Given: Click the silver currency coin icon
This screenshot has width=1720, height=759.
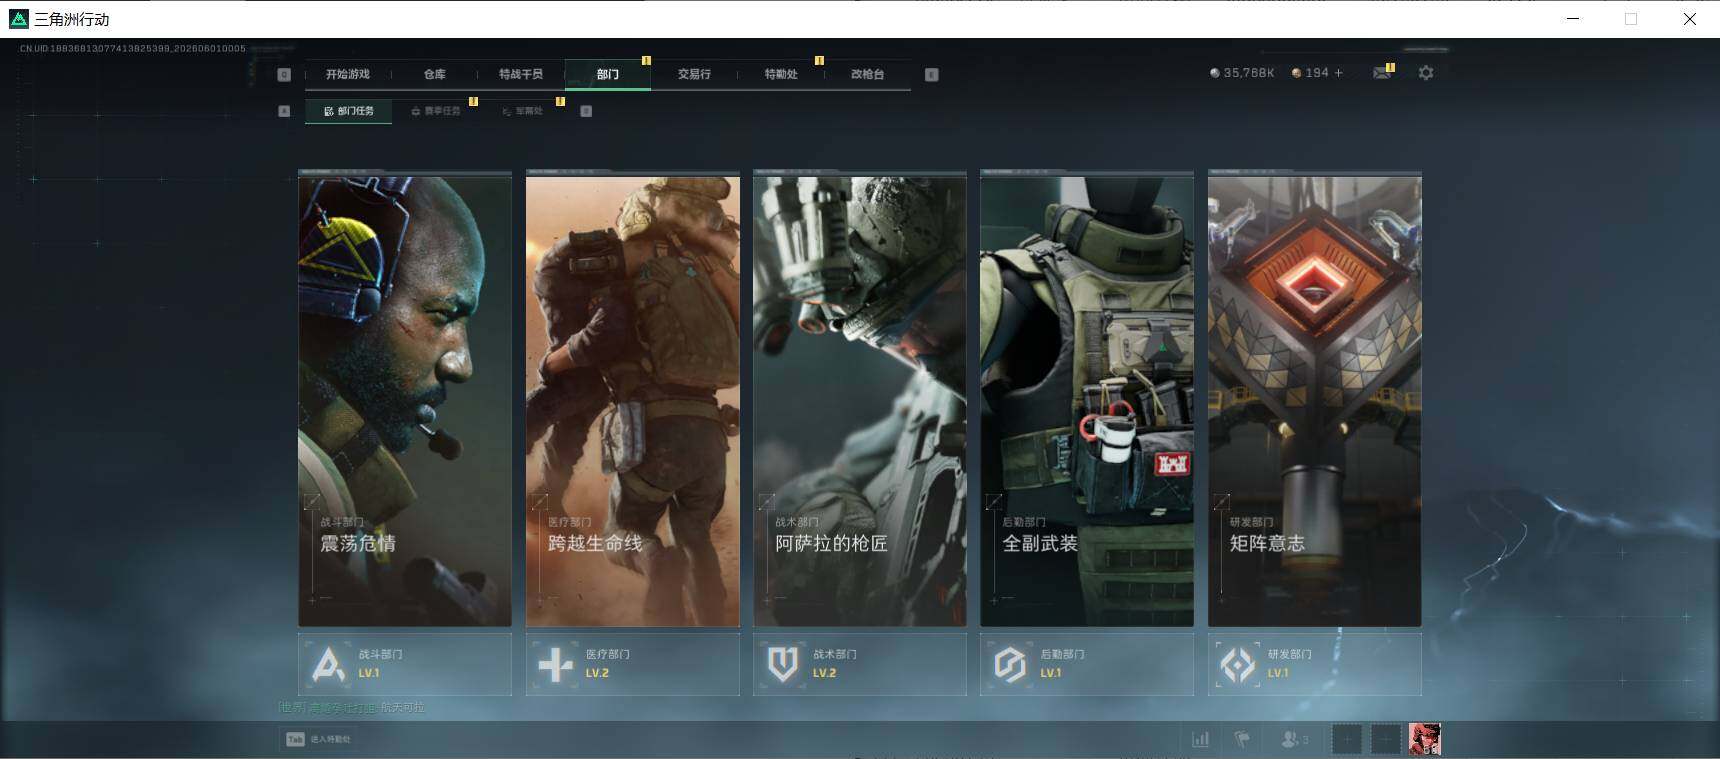Looking at the screenshot, I should pyautogui.click(x=1215, y=73).
